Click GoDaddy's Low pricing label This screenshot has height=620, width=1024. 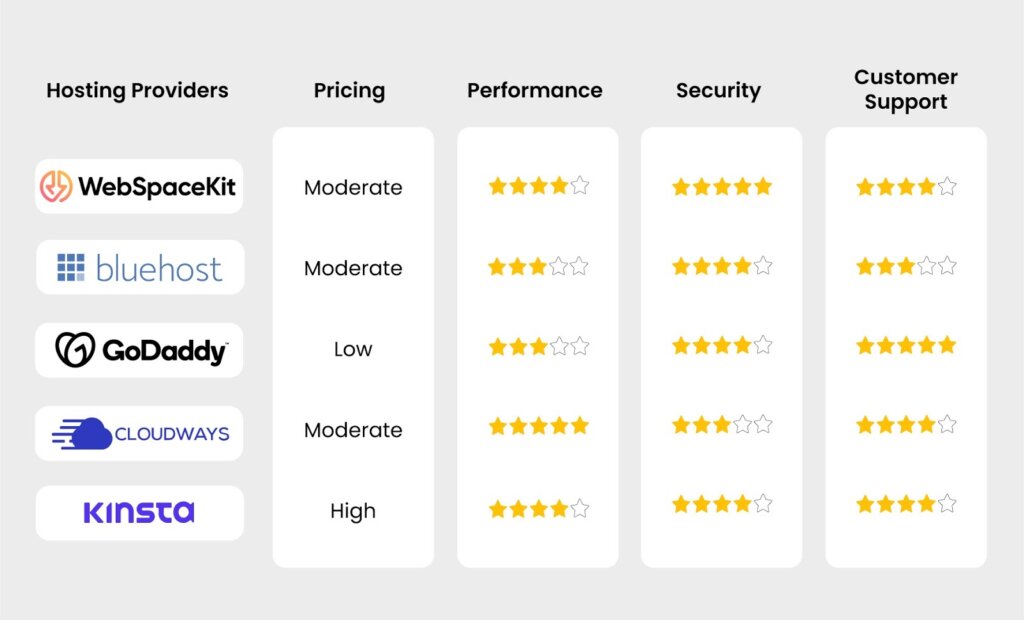353,350
